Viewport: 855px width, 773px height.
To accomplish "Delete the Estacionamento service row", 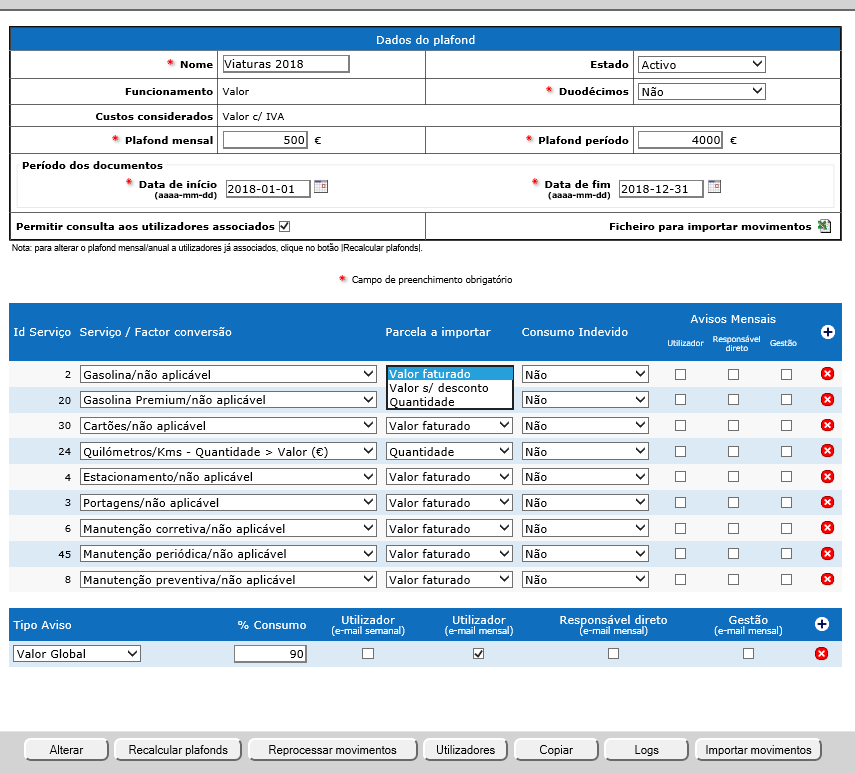I will [x=827, y=476].
